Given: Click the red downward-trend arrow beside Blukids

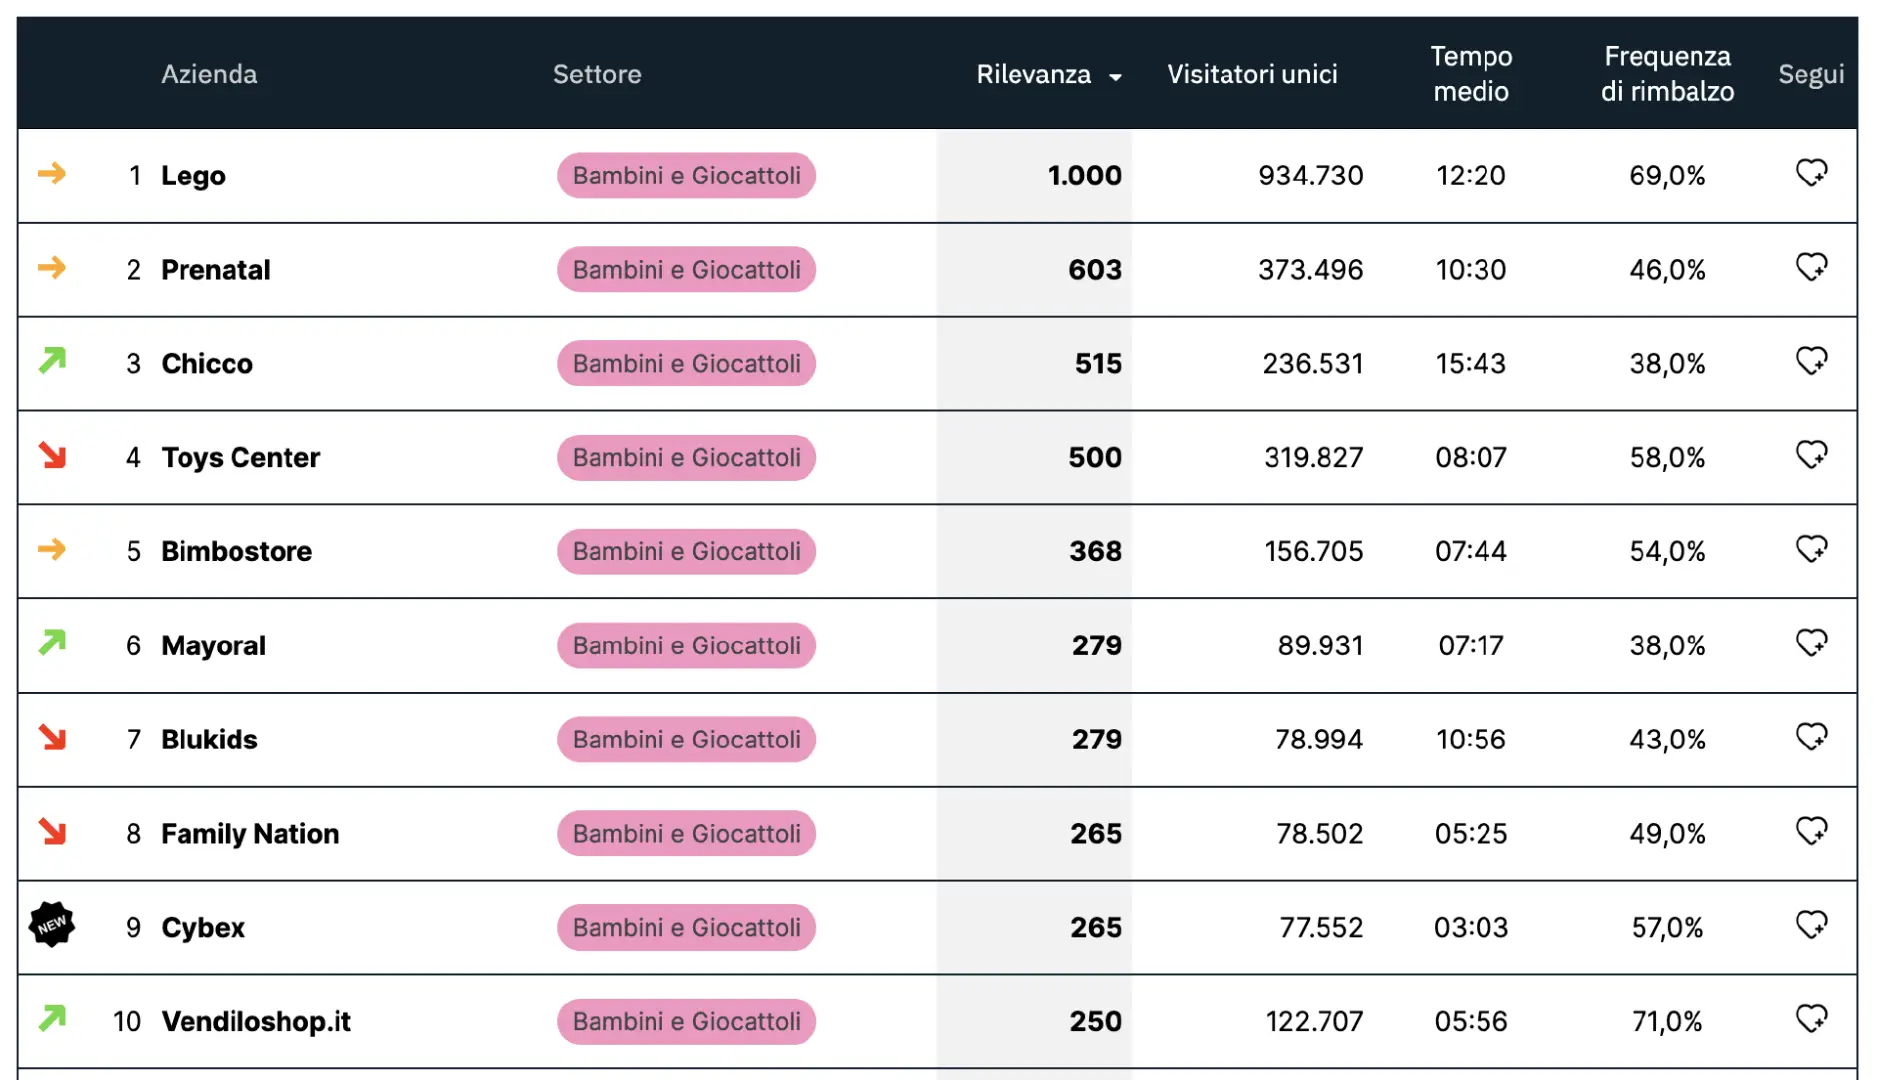Looking at the screenshot, I should tap(52, 737).
